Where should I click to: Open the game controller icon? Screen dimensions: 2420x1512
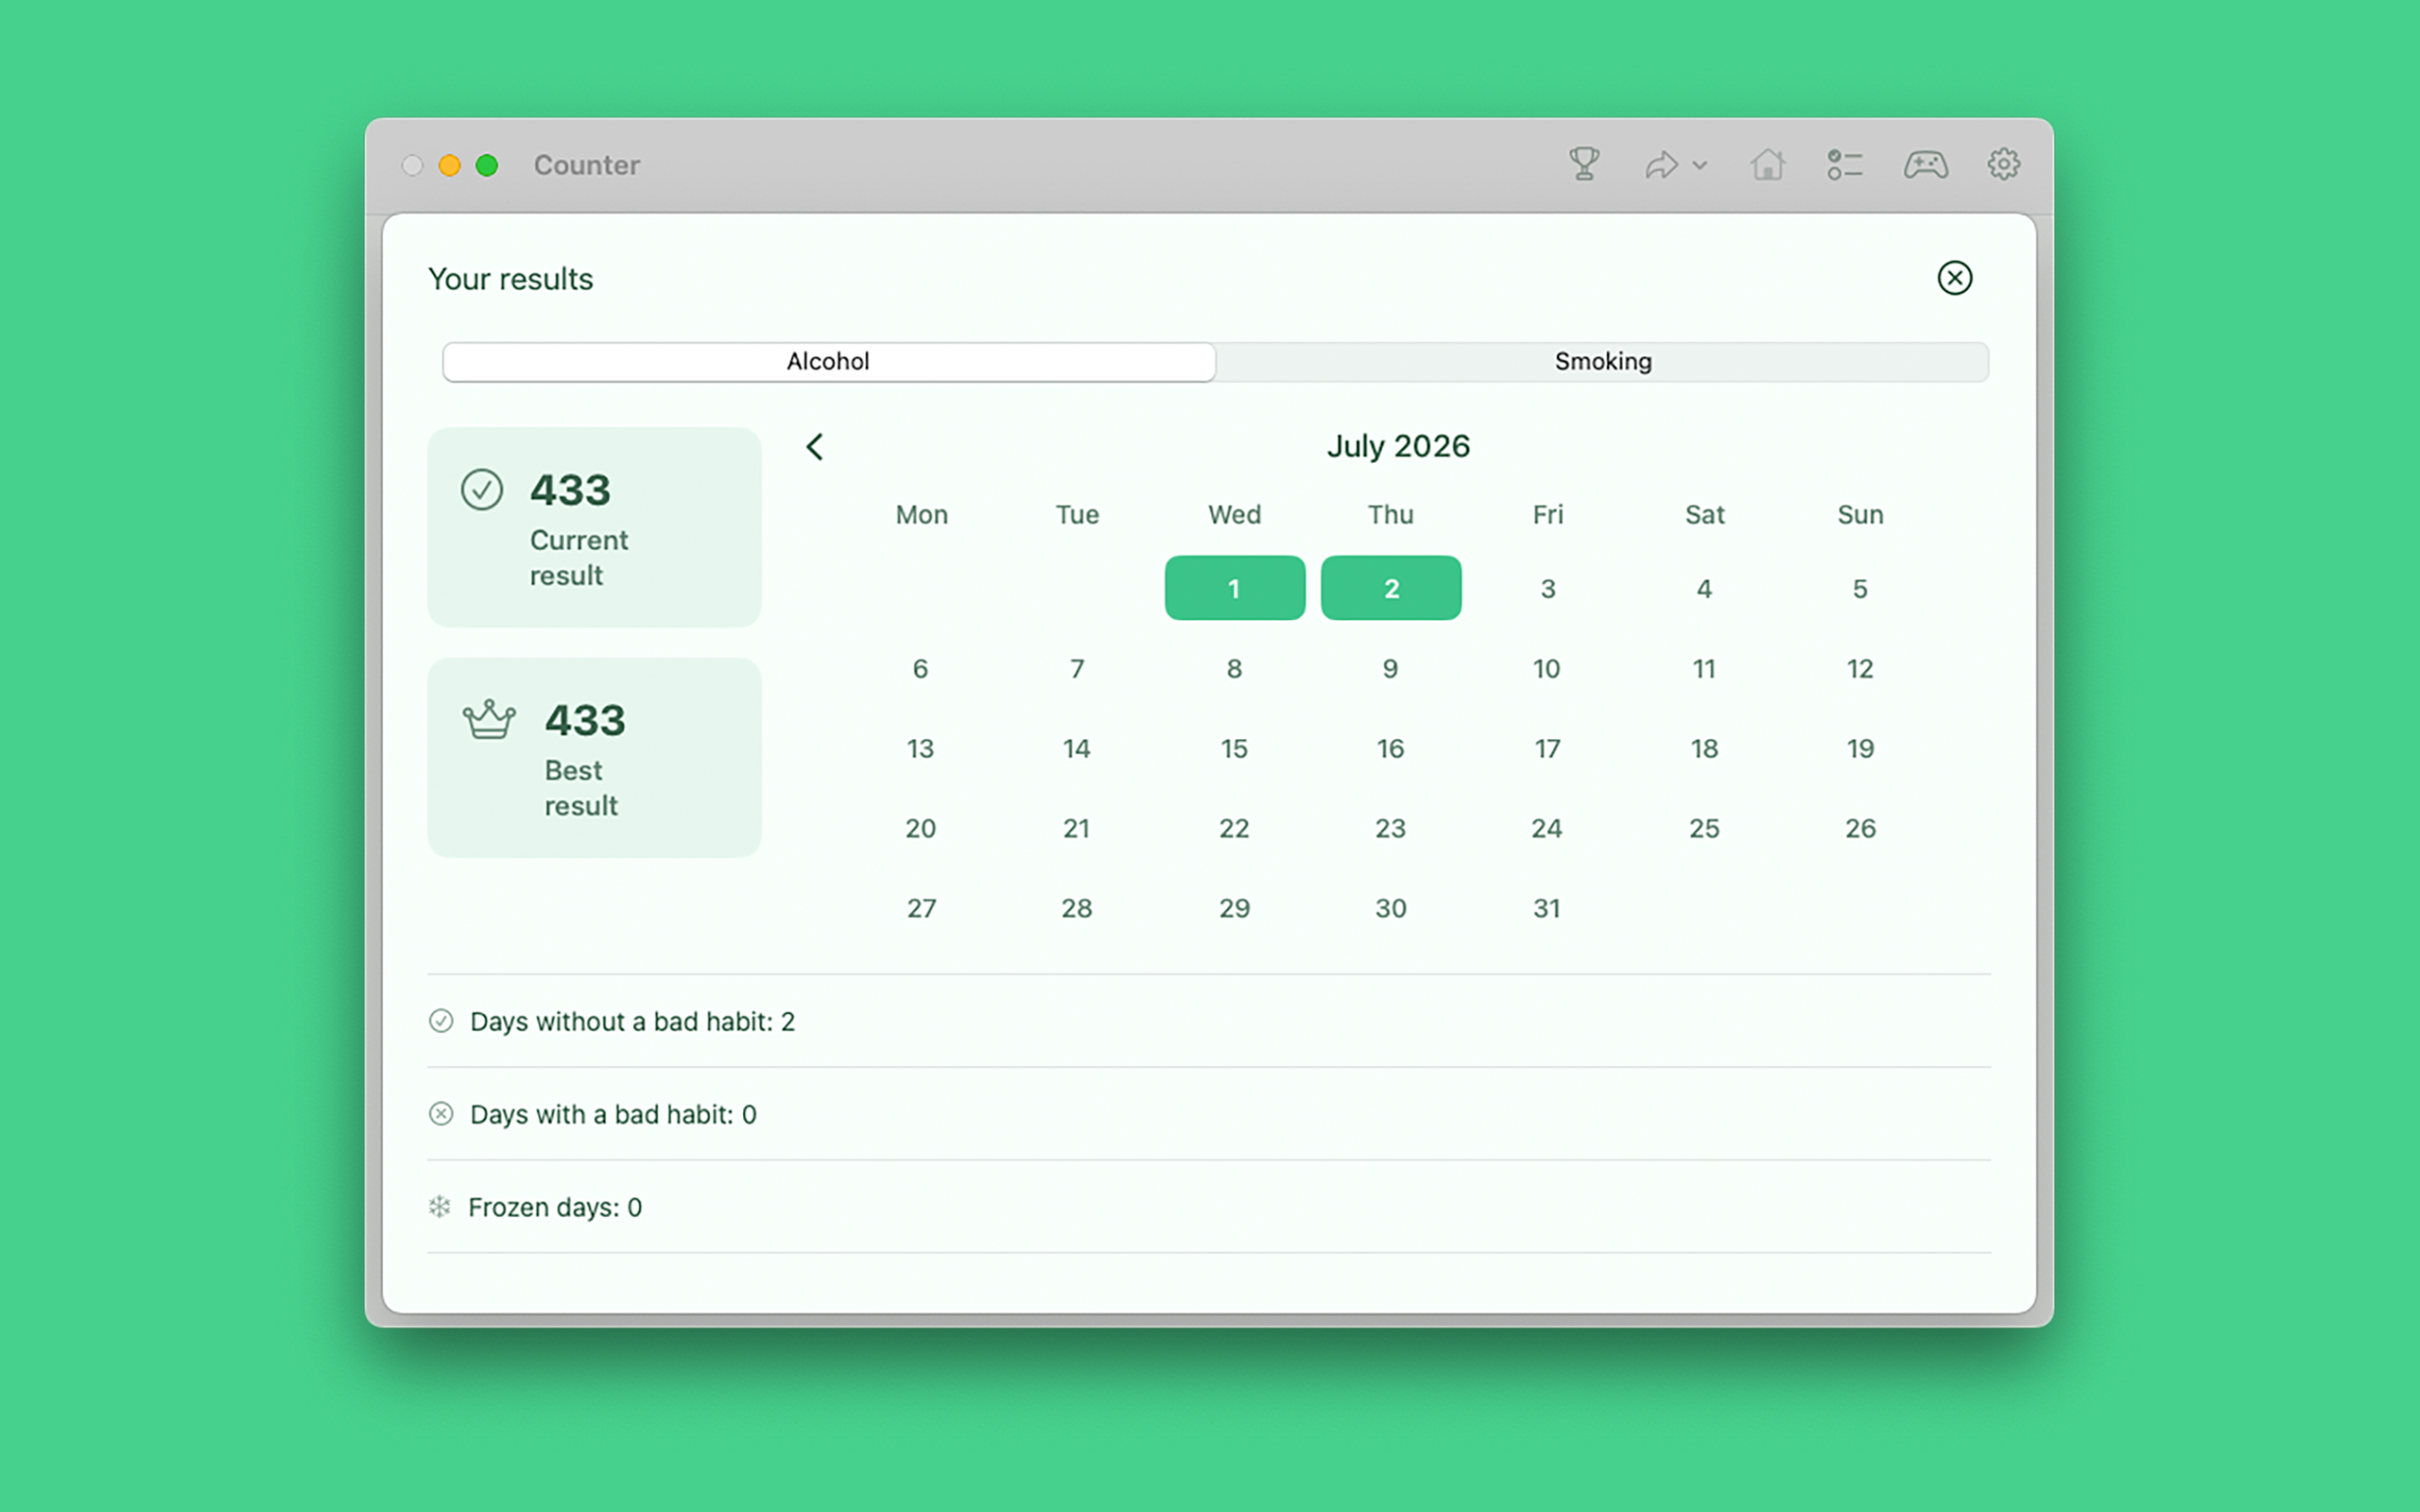(x=1925, y=165)
